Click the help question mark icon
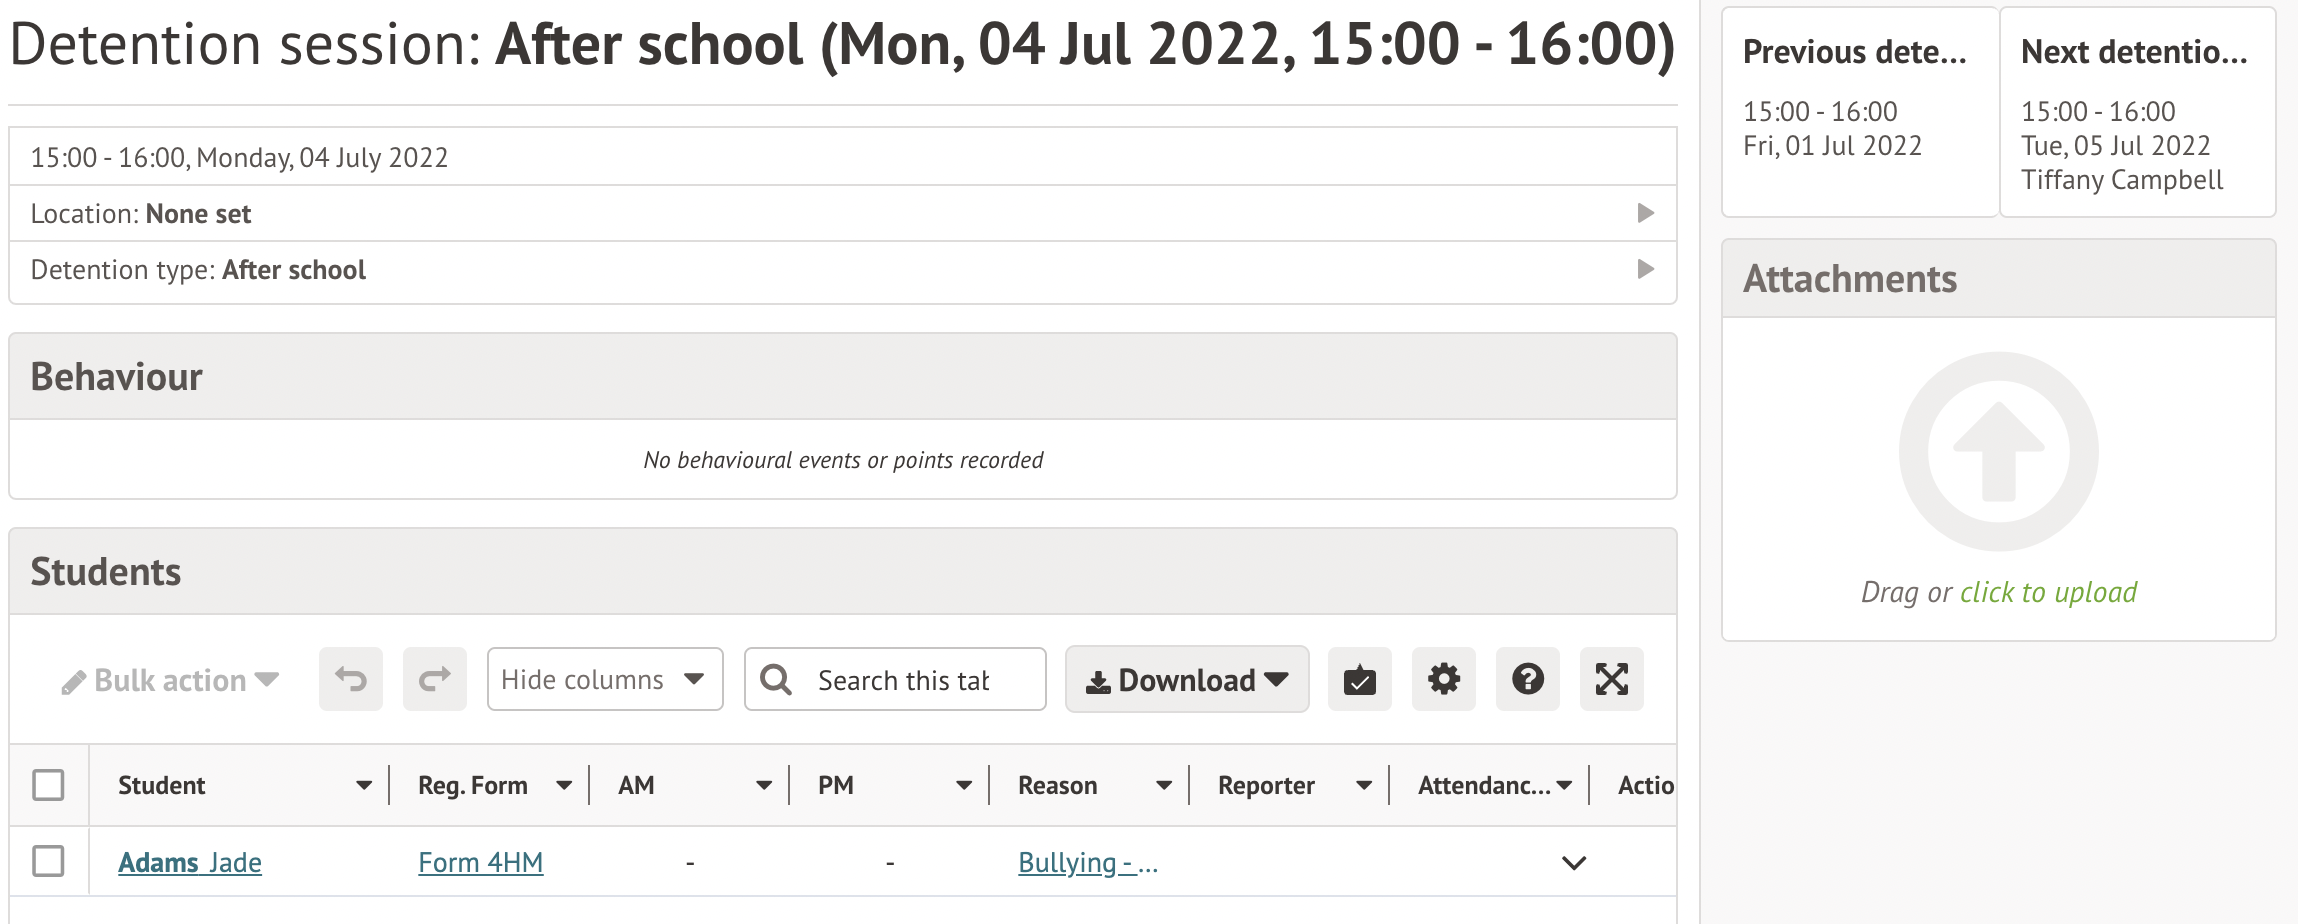The image size is (2298, 924). [1527, 679]
